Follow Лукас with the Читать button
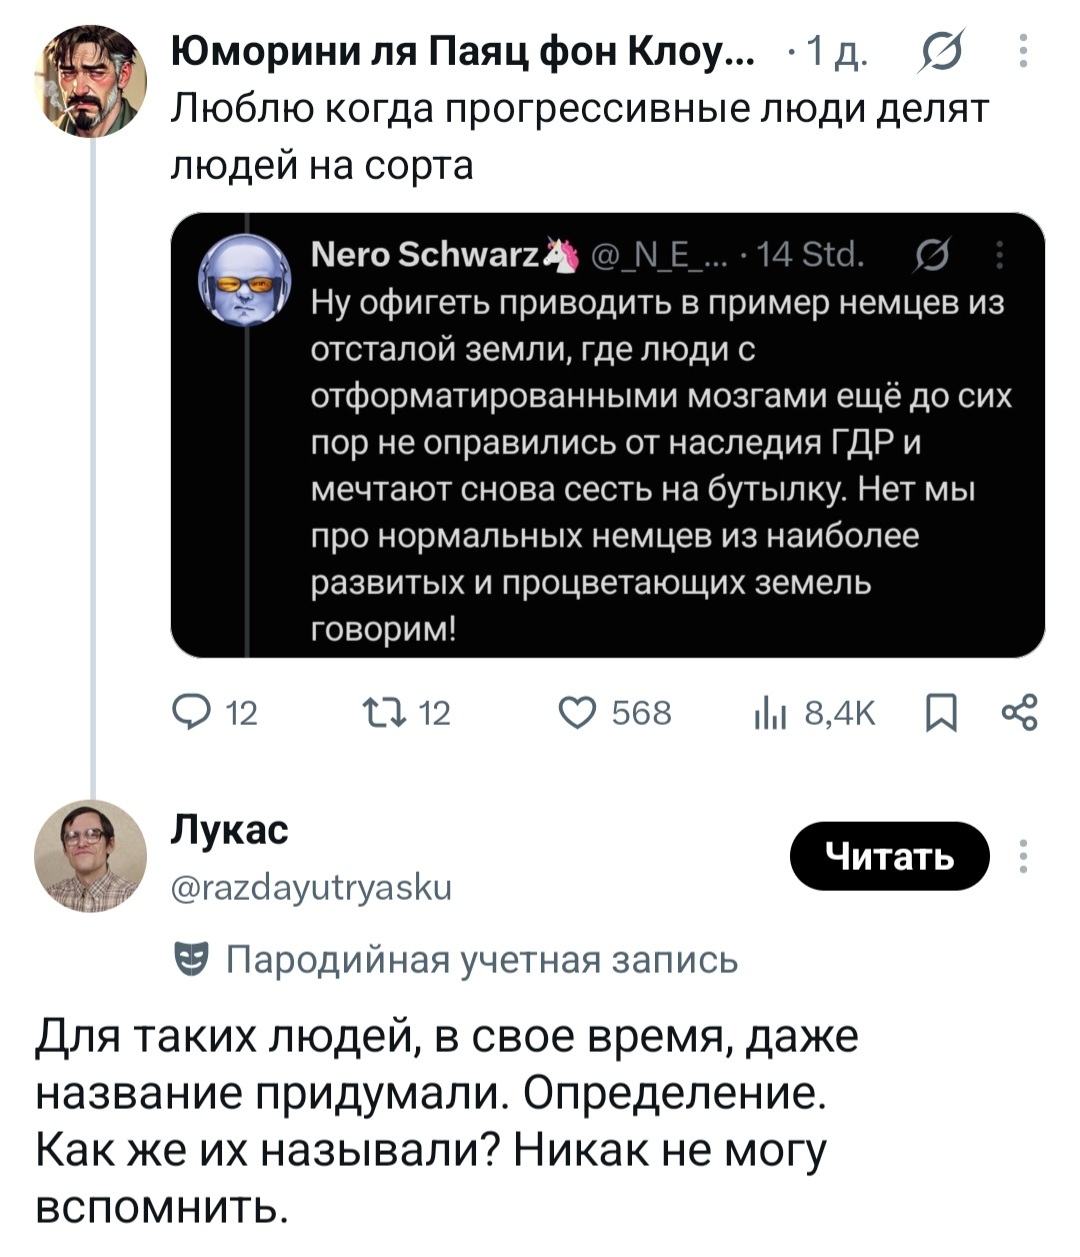The width and height of the screenshot is (1080, 1257). pyautogui.click(x=889, y=856)
